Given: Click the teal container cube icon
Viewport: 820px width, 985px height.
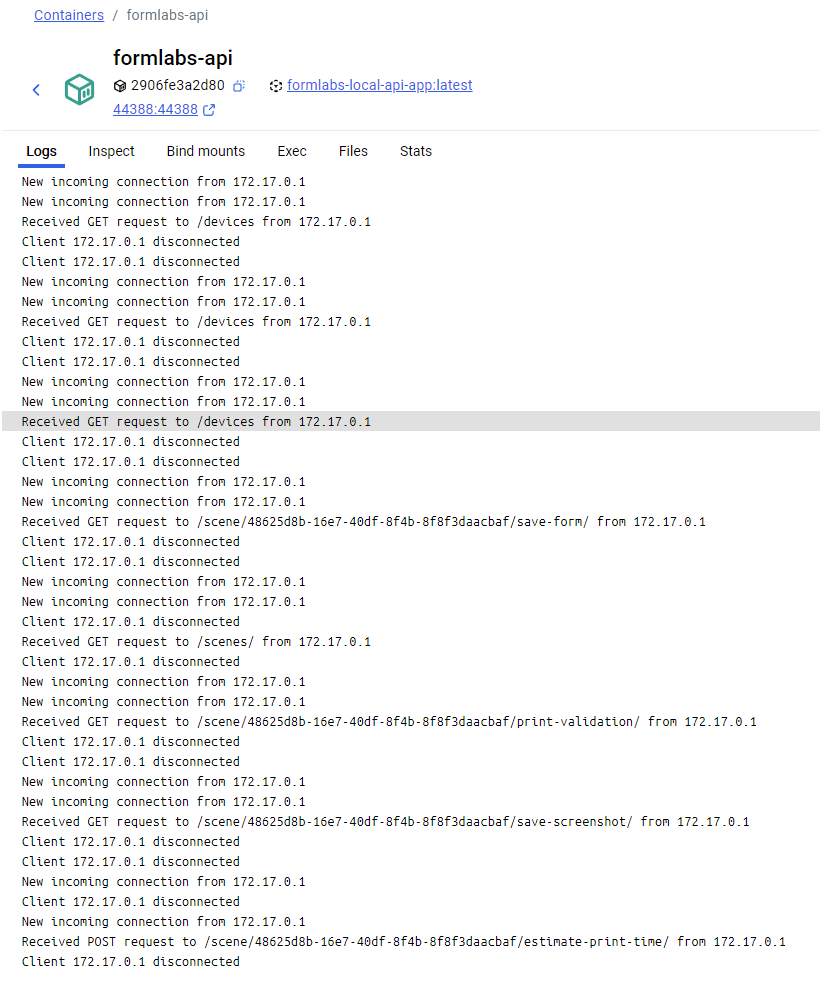Looking at the screenshot, I should [x=80, y=89].
